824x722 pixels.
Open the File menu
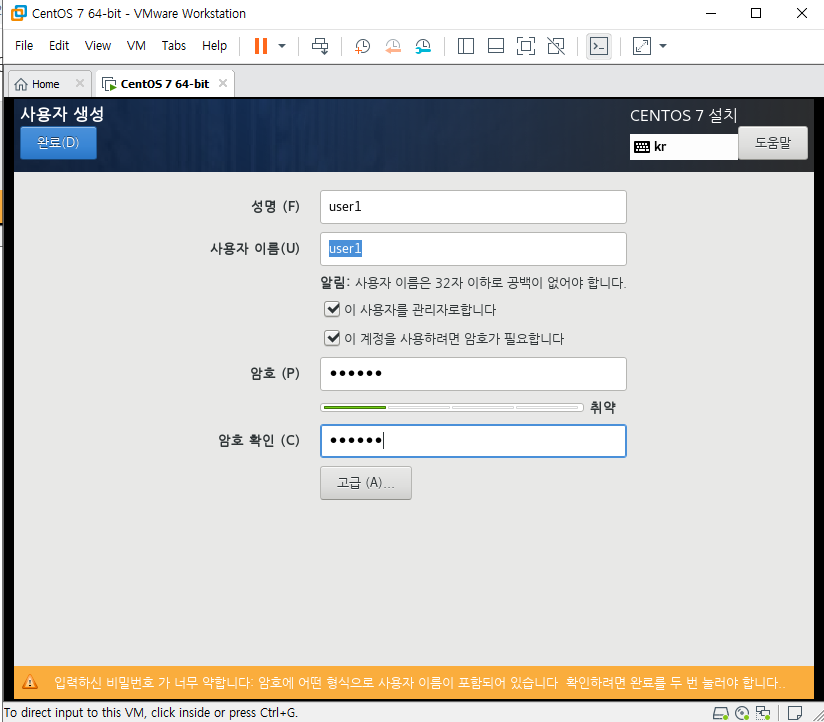click(24, 46)
